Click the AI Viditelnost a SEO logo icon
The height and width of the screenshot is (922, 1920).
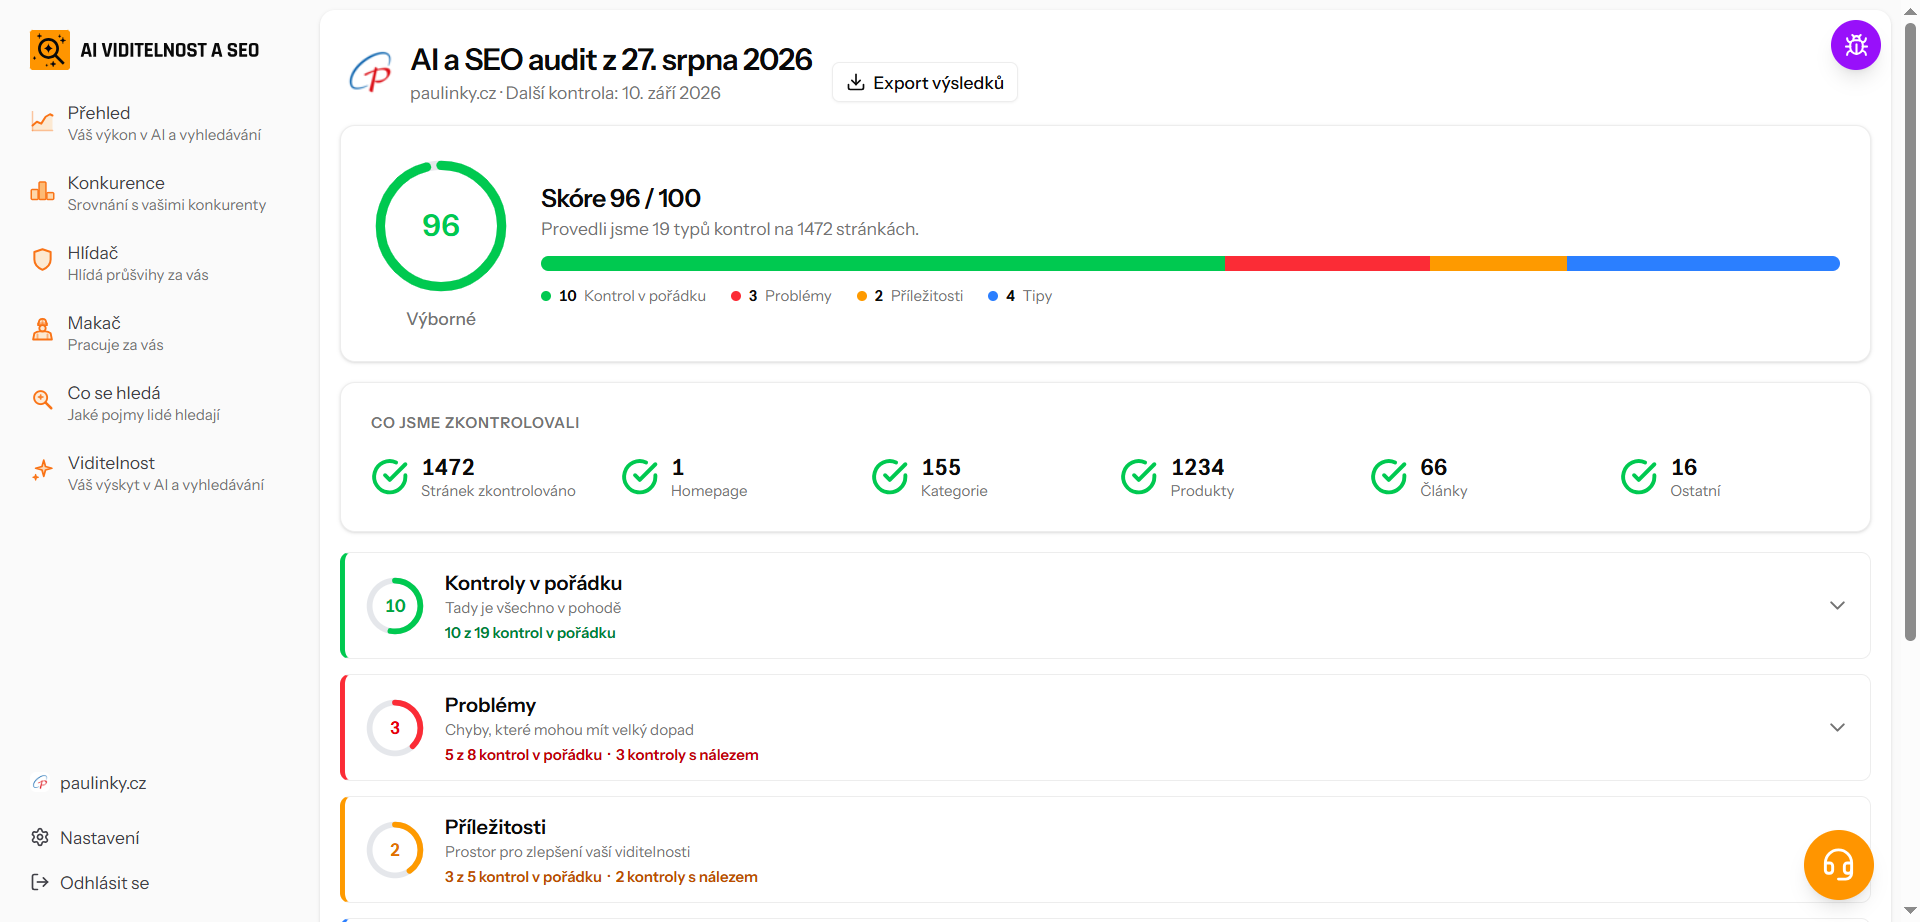[49, 50]
